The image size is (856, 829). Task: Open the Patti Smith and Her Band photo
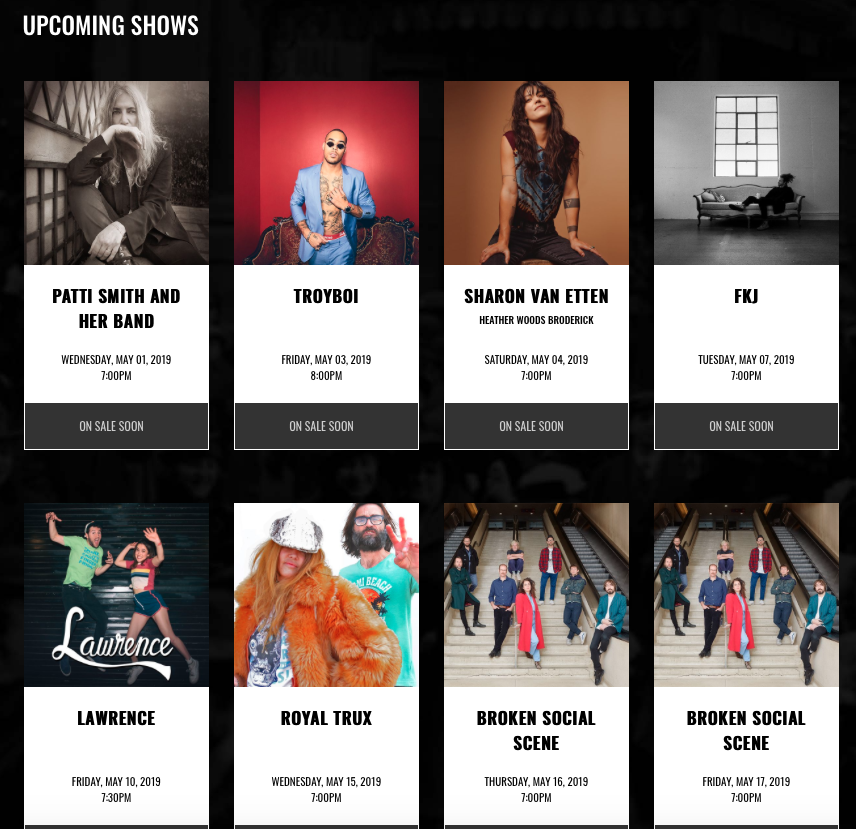(x=116, y=173)
